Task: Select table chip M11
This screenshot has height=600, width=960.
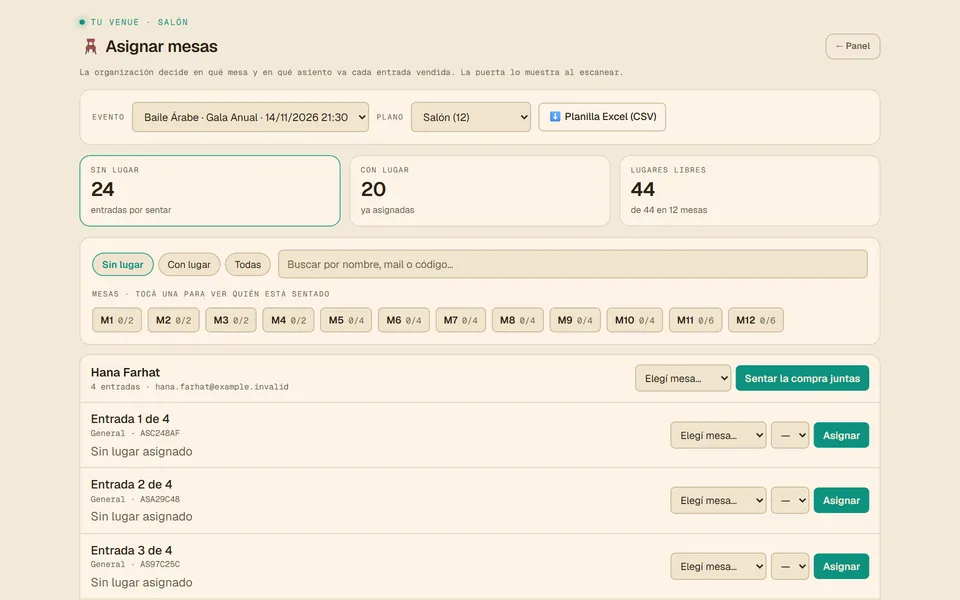Action: point(696,320)
